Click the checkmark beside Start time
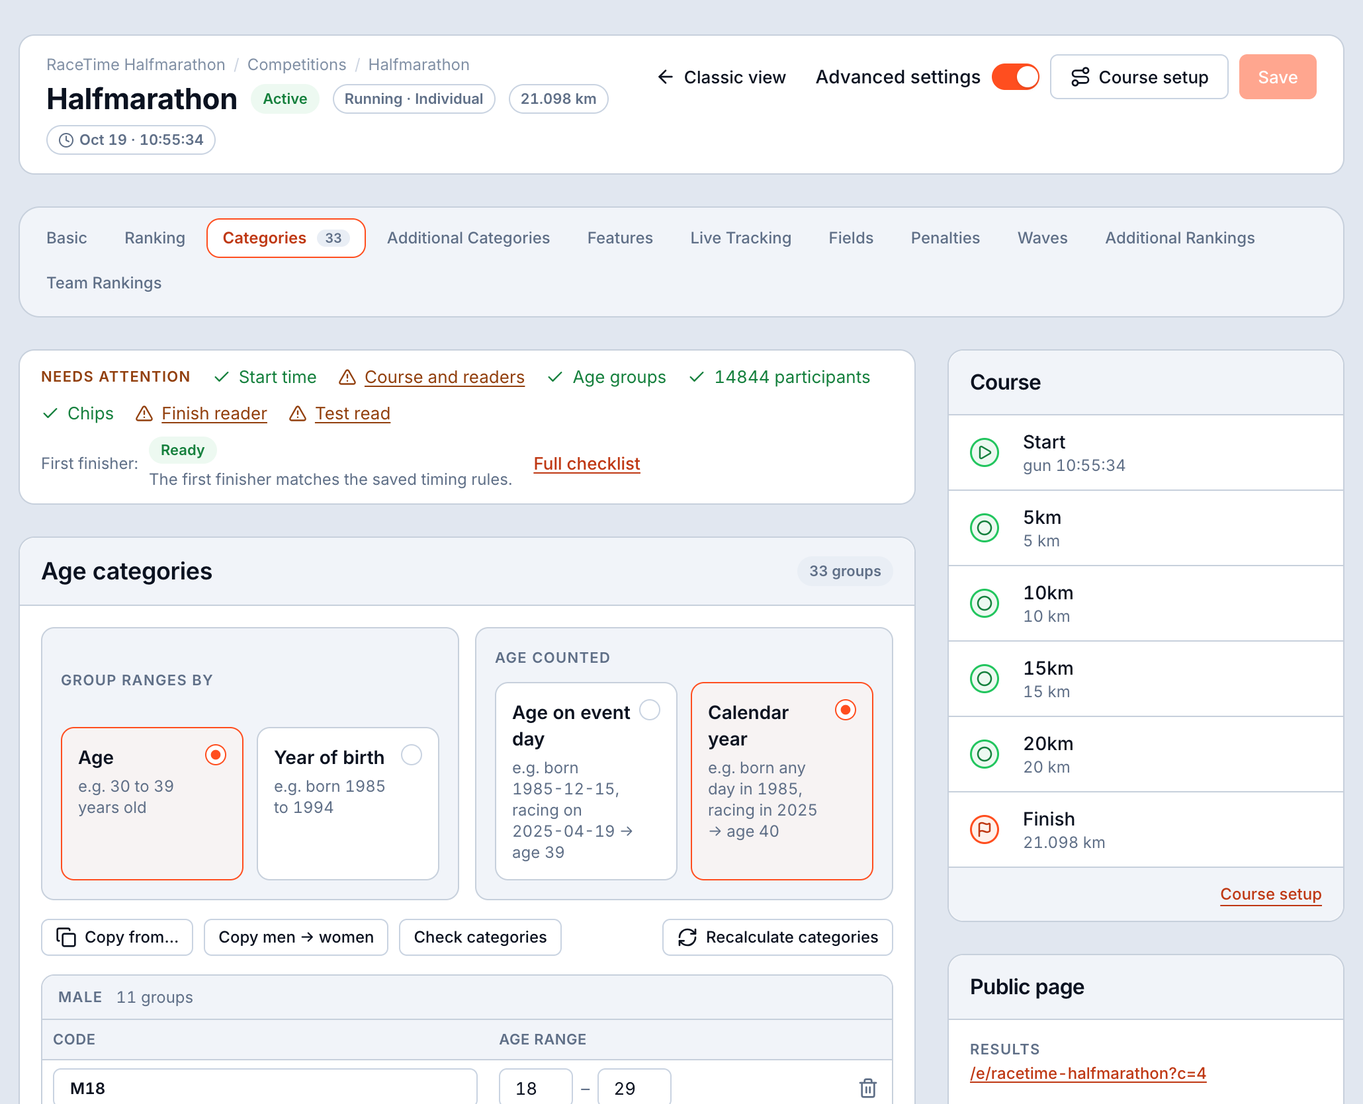1363x1104 pixels. [x=222, y=377]
